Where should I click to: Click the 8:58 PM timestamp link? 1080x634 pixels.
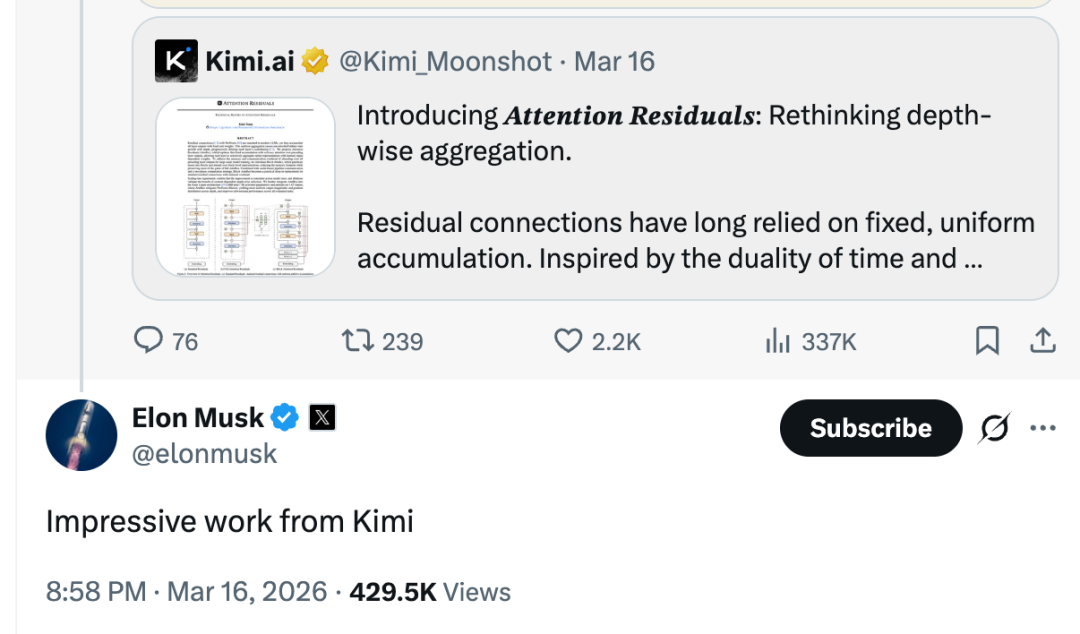(x=96, y=591)
